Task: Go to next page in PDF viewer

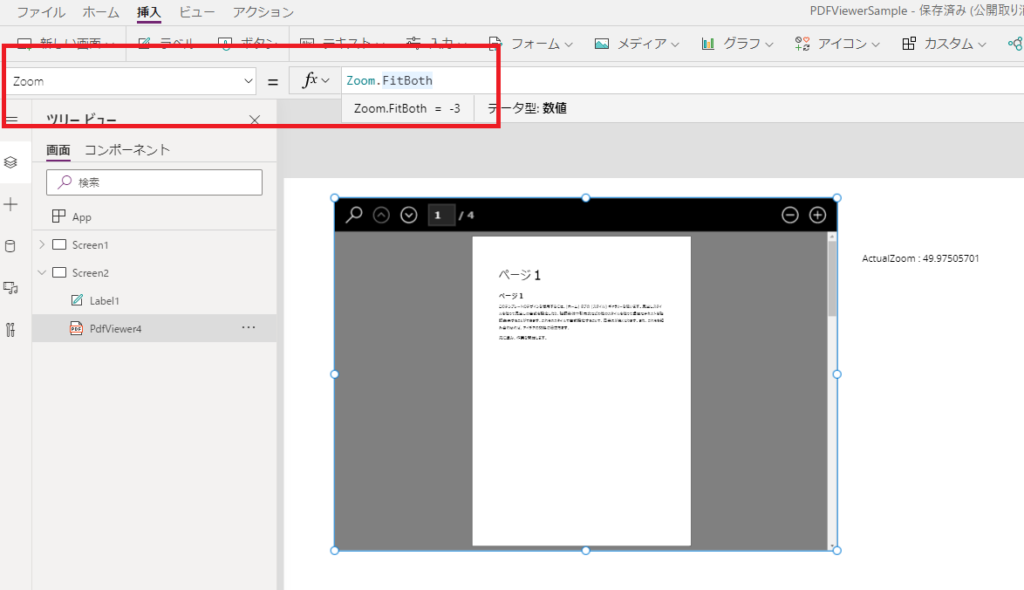Action: point(409,215)
